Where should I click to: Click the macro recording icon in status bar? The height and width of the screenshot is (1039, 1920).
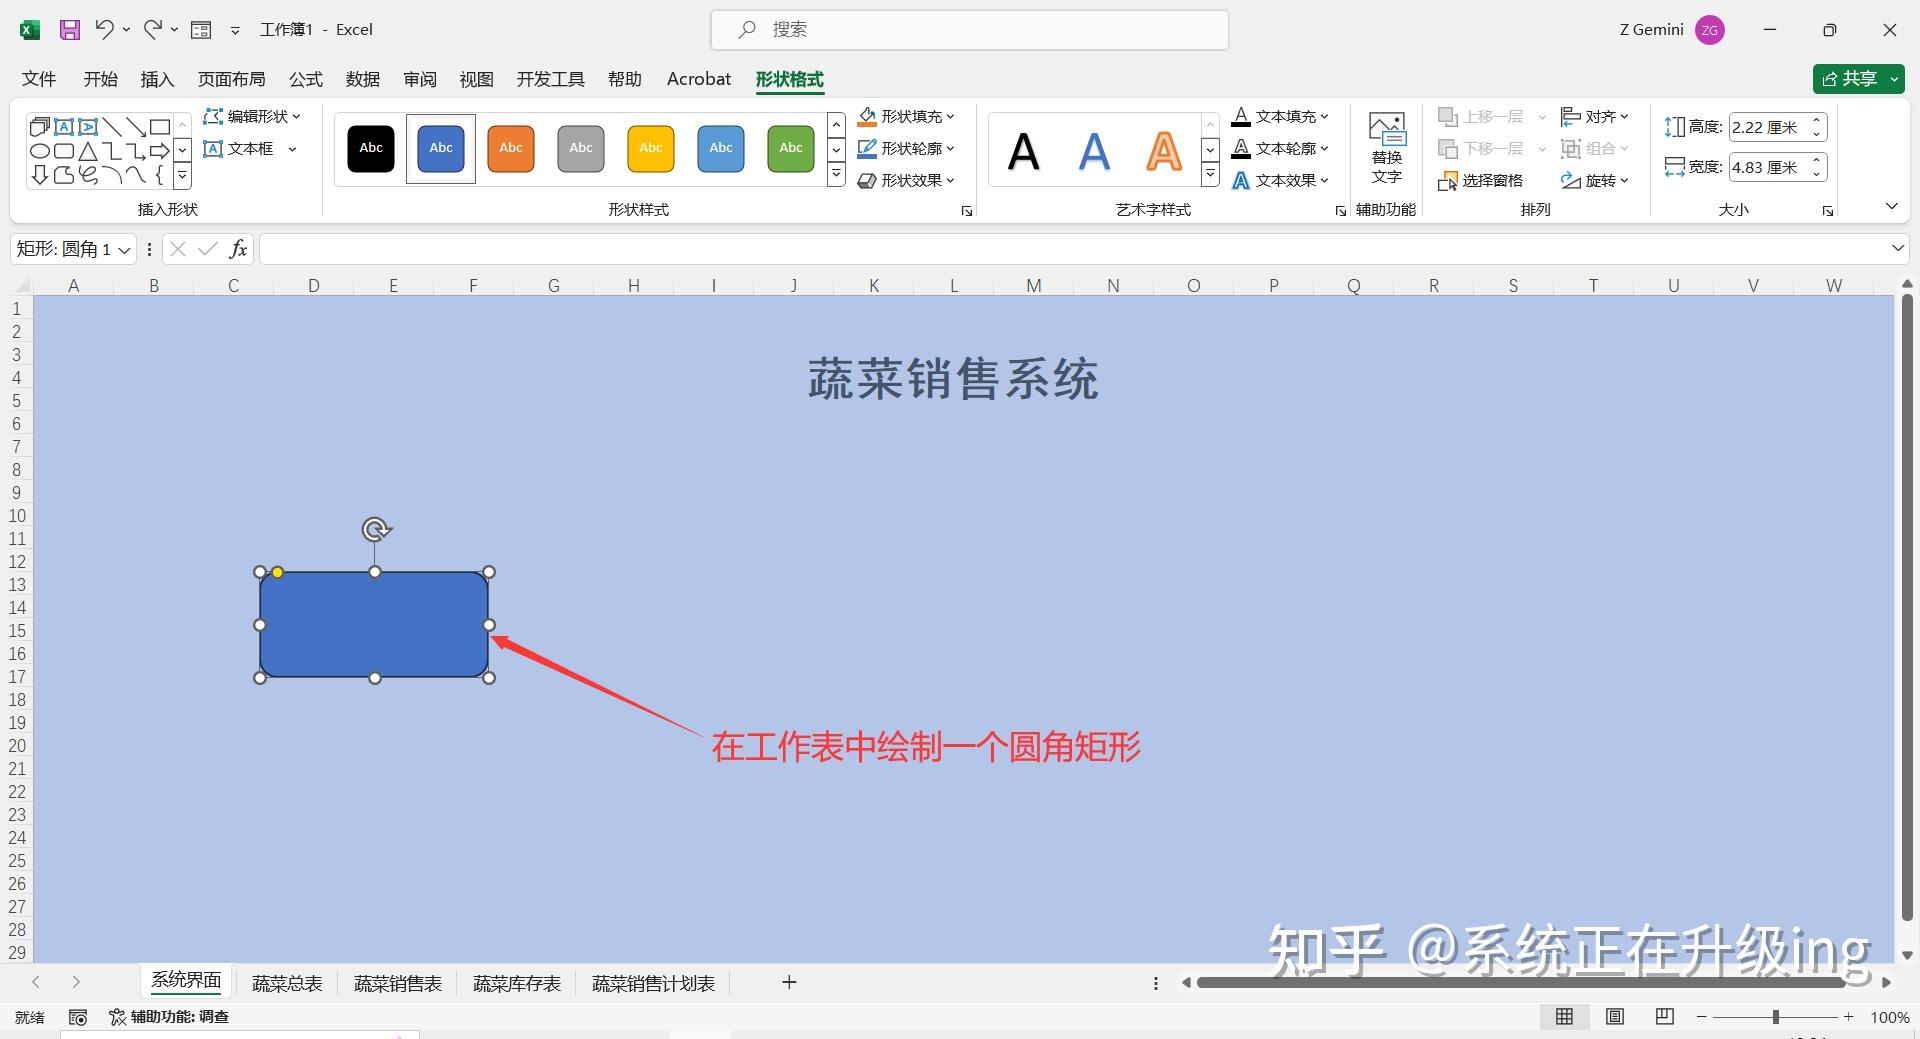click(78, 1017)
